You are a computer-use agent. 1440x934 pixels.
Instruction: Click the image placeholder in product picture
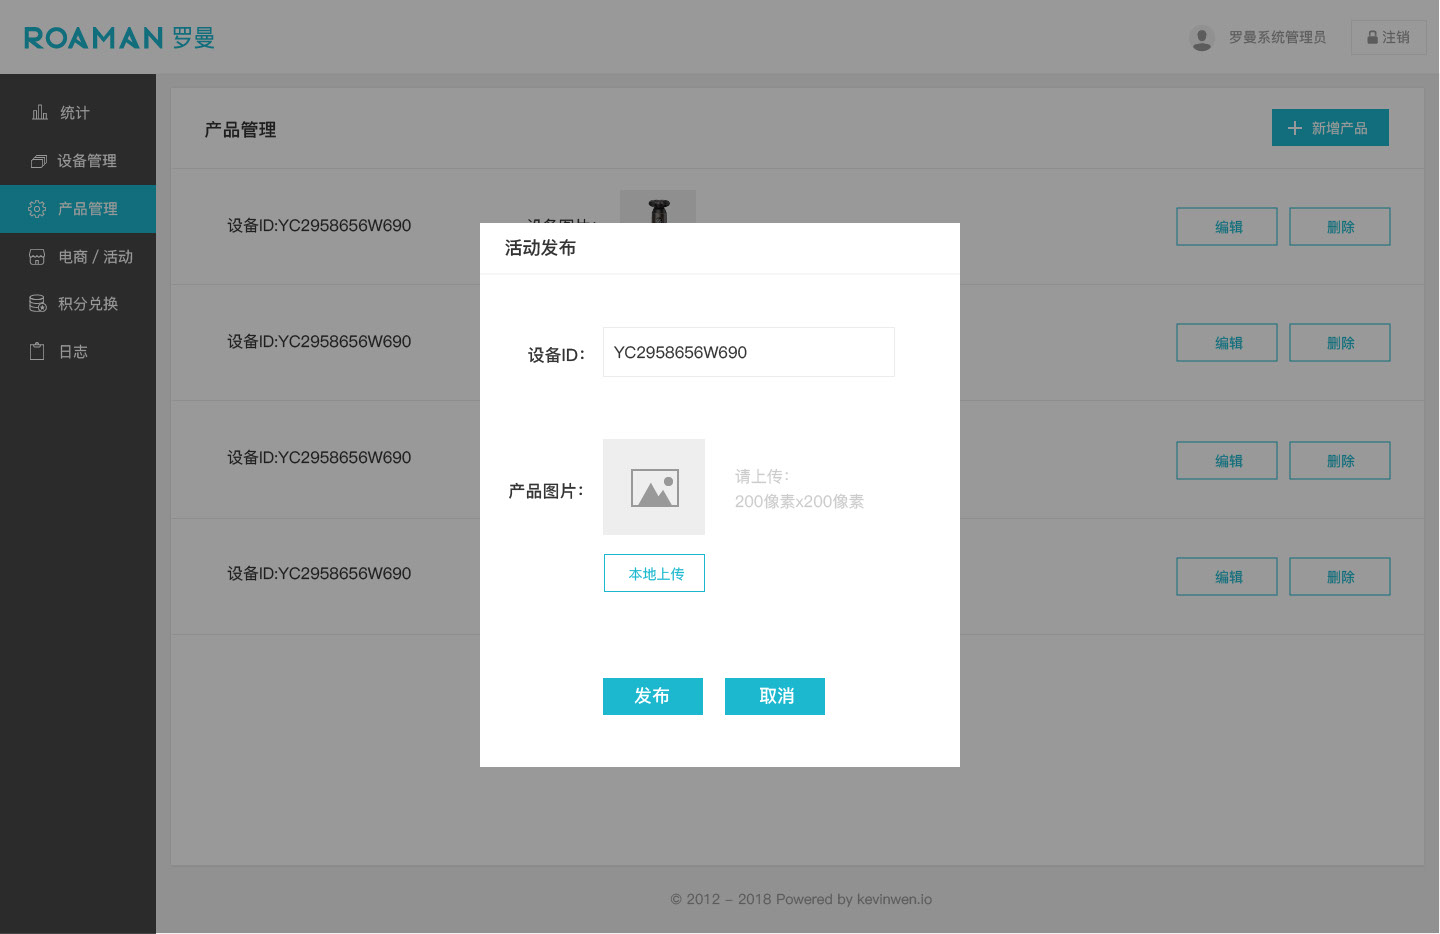(x=654, y=487)
